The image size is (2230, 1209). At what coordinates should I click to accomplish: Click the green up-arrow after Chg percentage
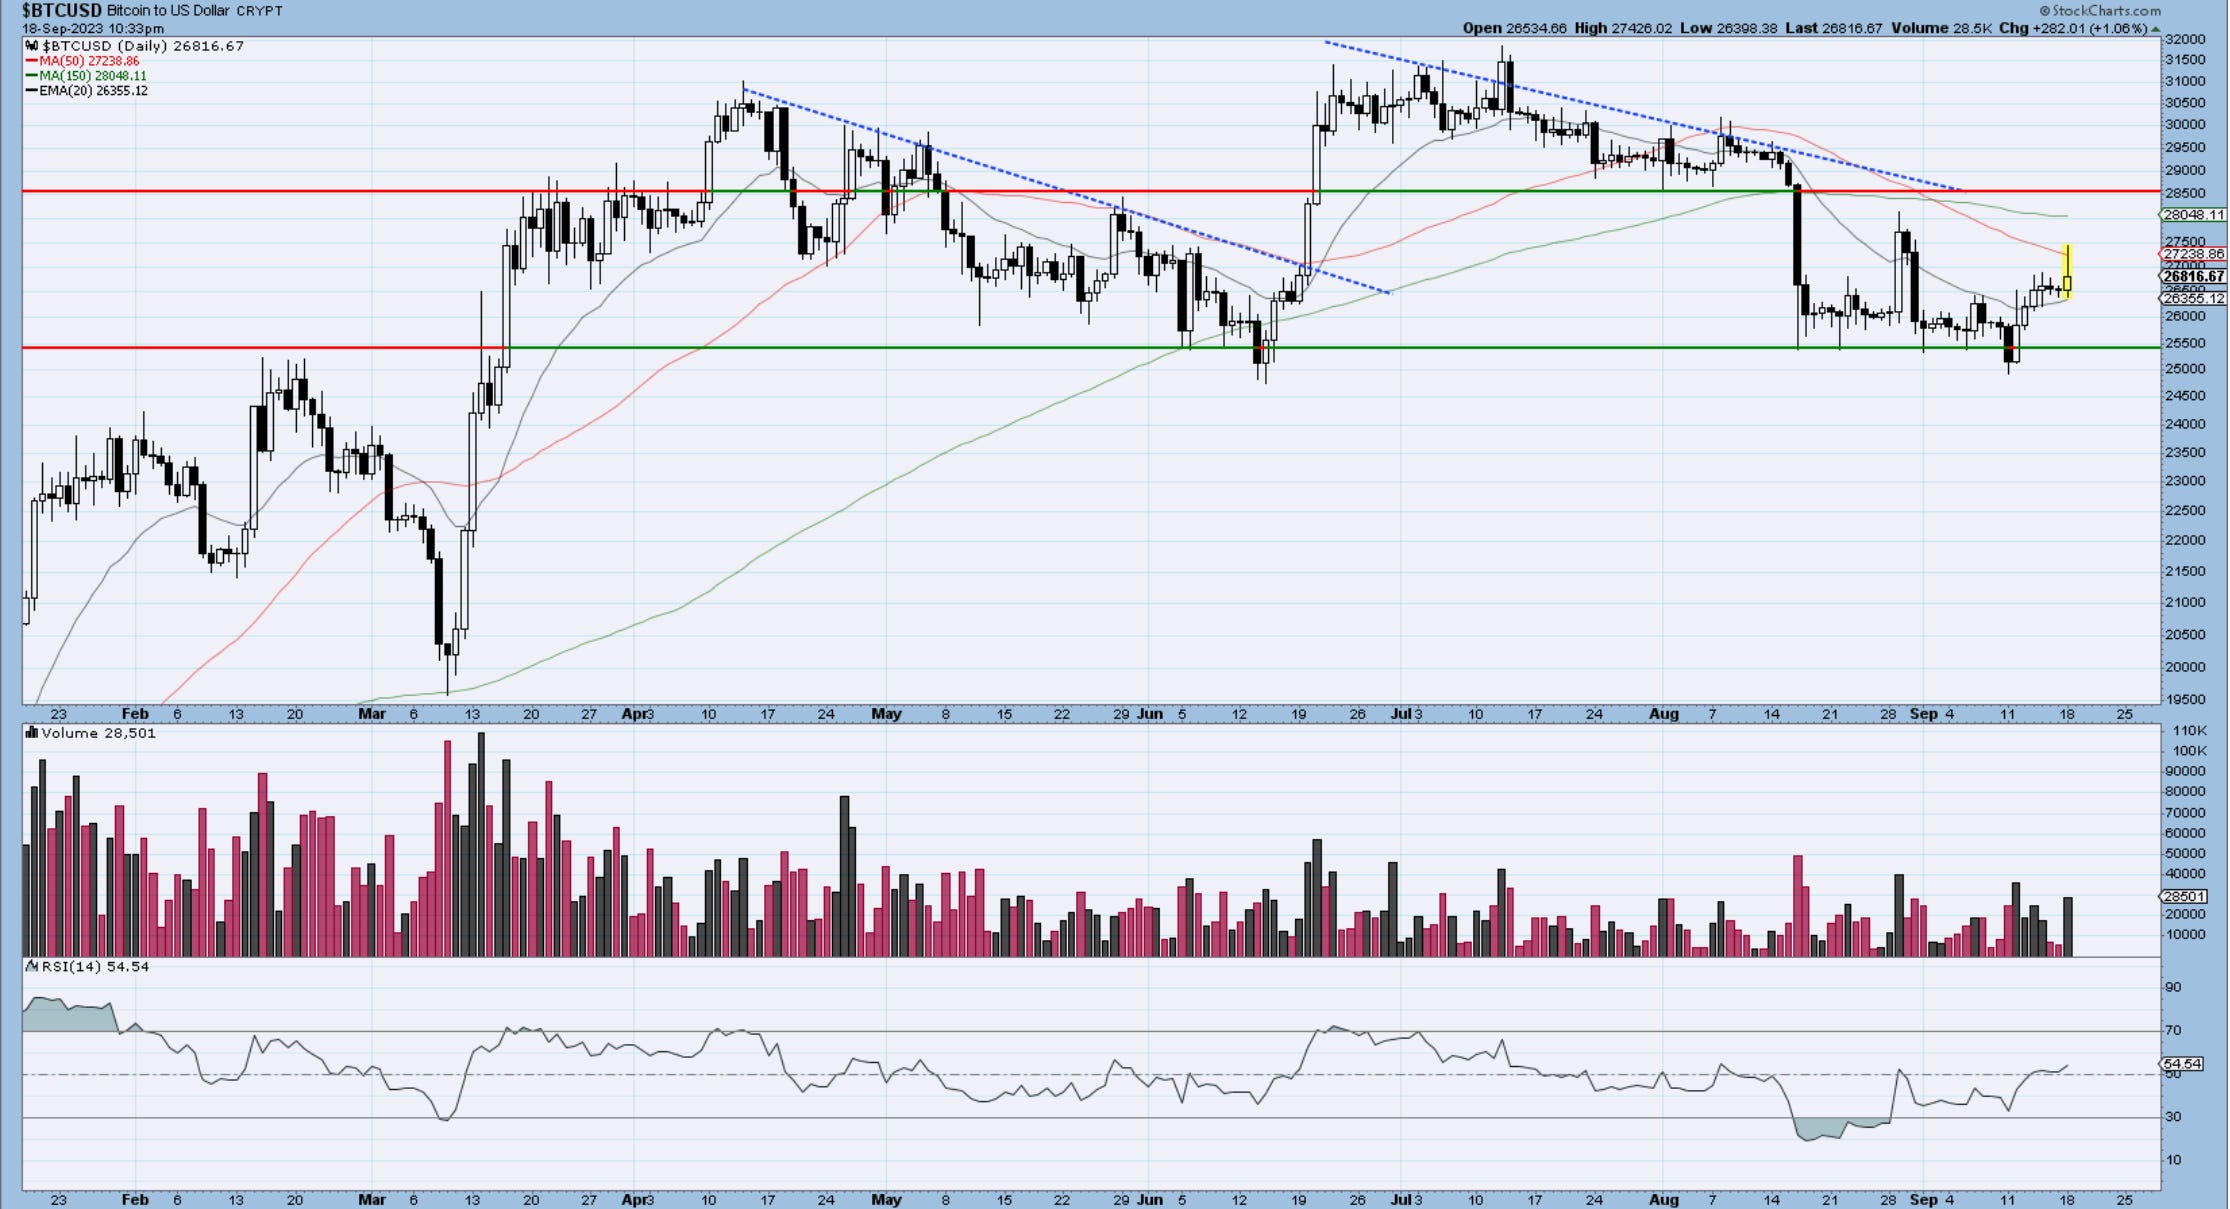[x=2155, y=28]
